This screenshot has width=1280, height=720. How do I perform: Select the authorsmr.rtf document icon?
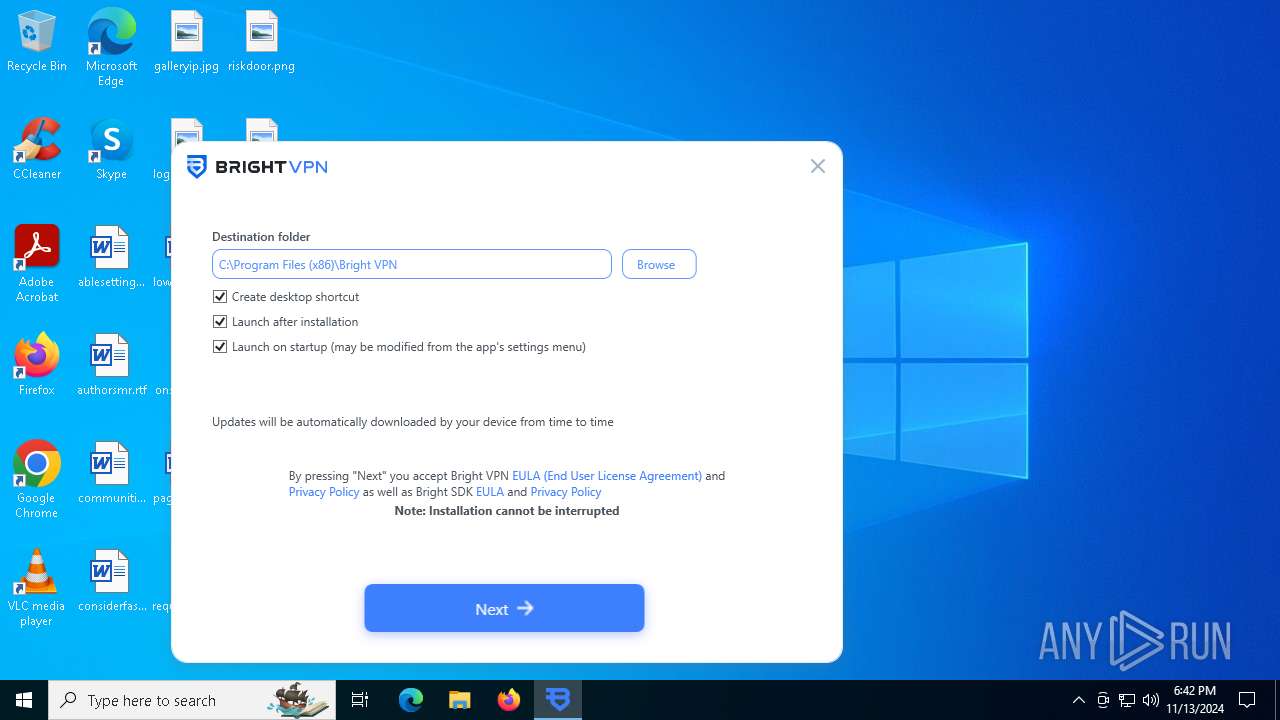coord(111,366)
